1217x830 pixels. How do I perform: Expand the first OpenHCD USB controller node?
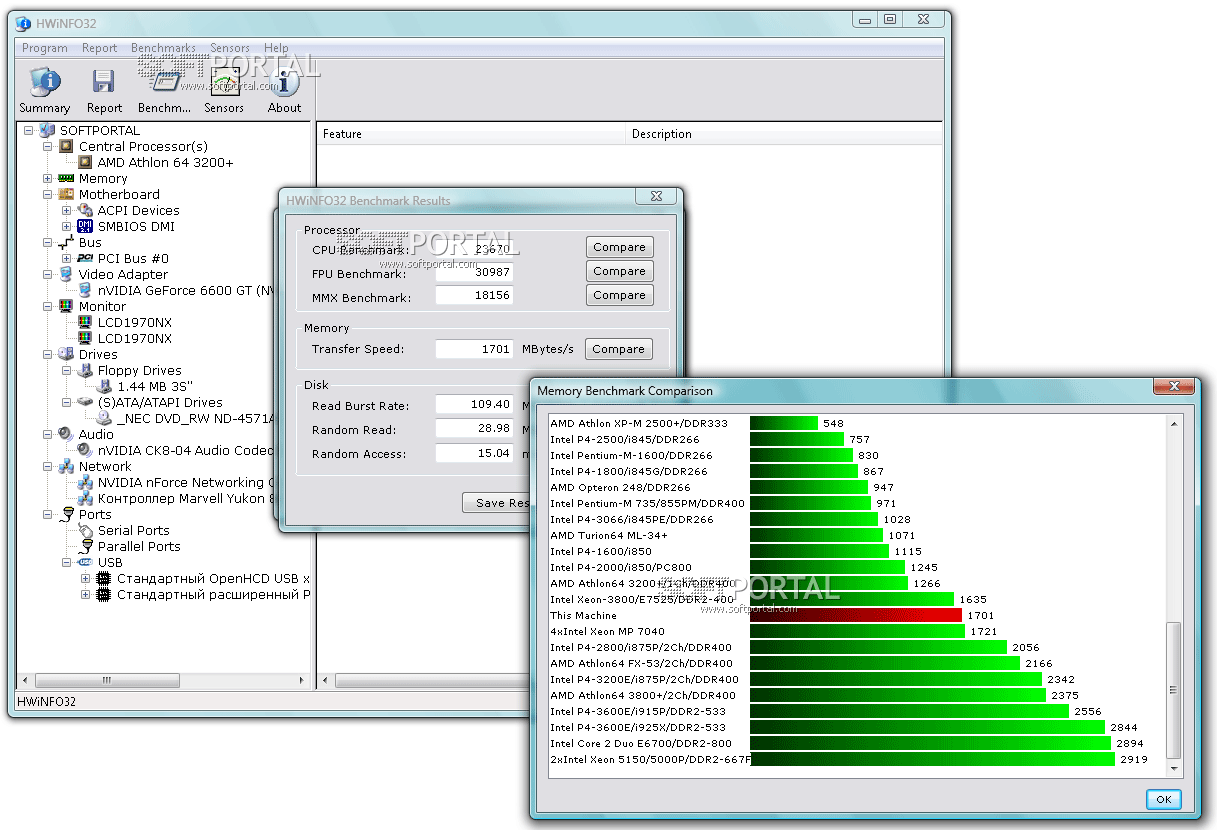(x=86, y=578)
